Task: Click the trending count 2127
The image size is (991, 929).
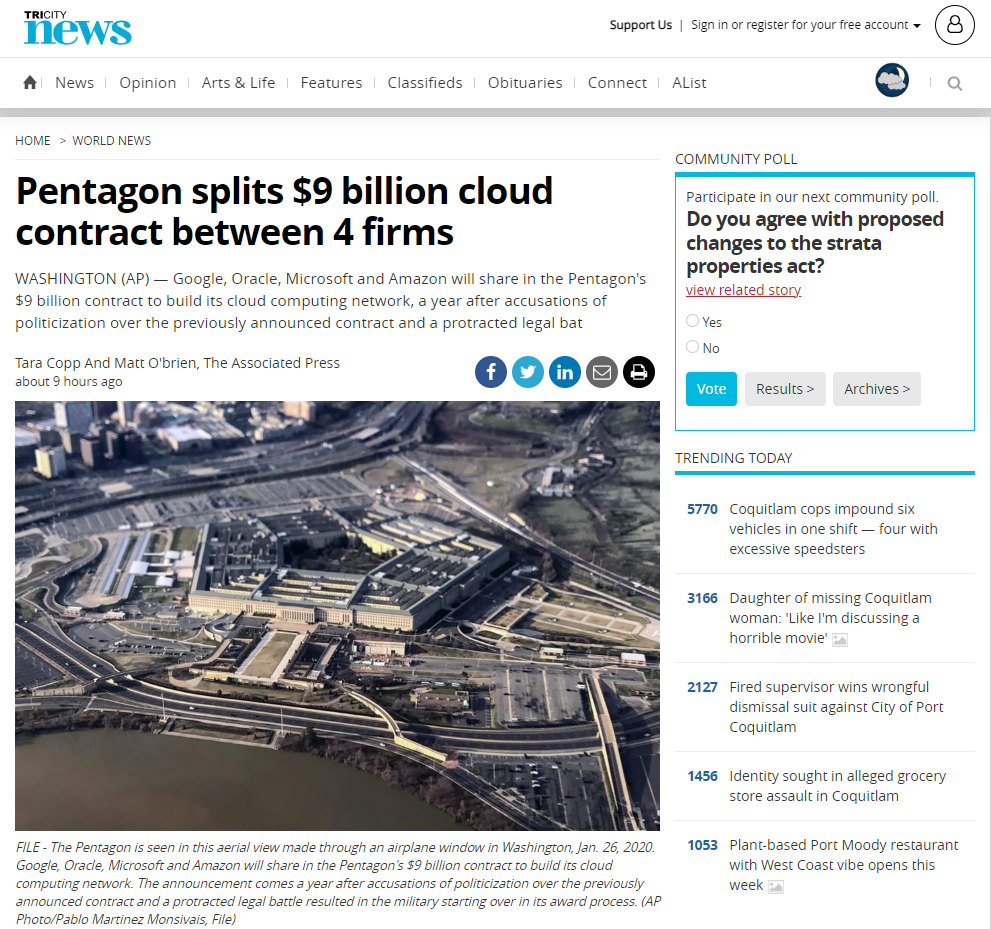Action: [x=702, y=688]
